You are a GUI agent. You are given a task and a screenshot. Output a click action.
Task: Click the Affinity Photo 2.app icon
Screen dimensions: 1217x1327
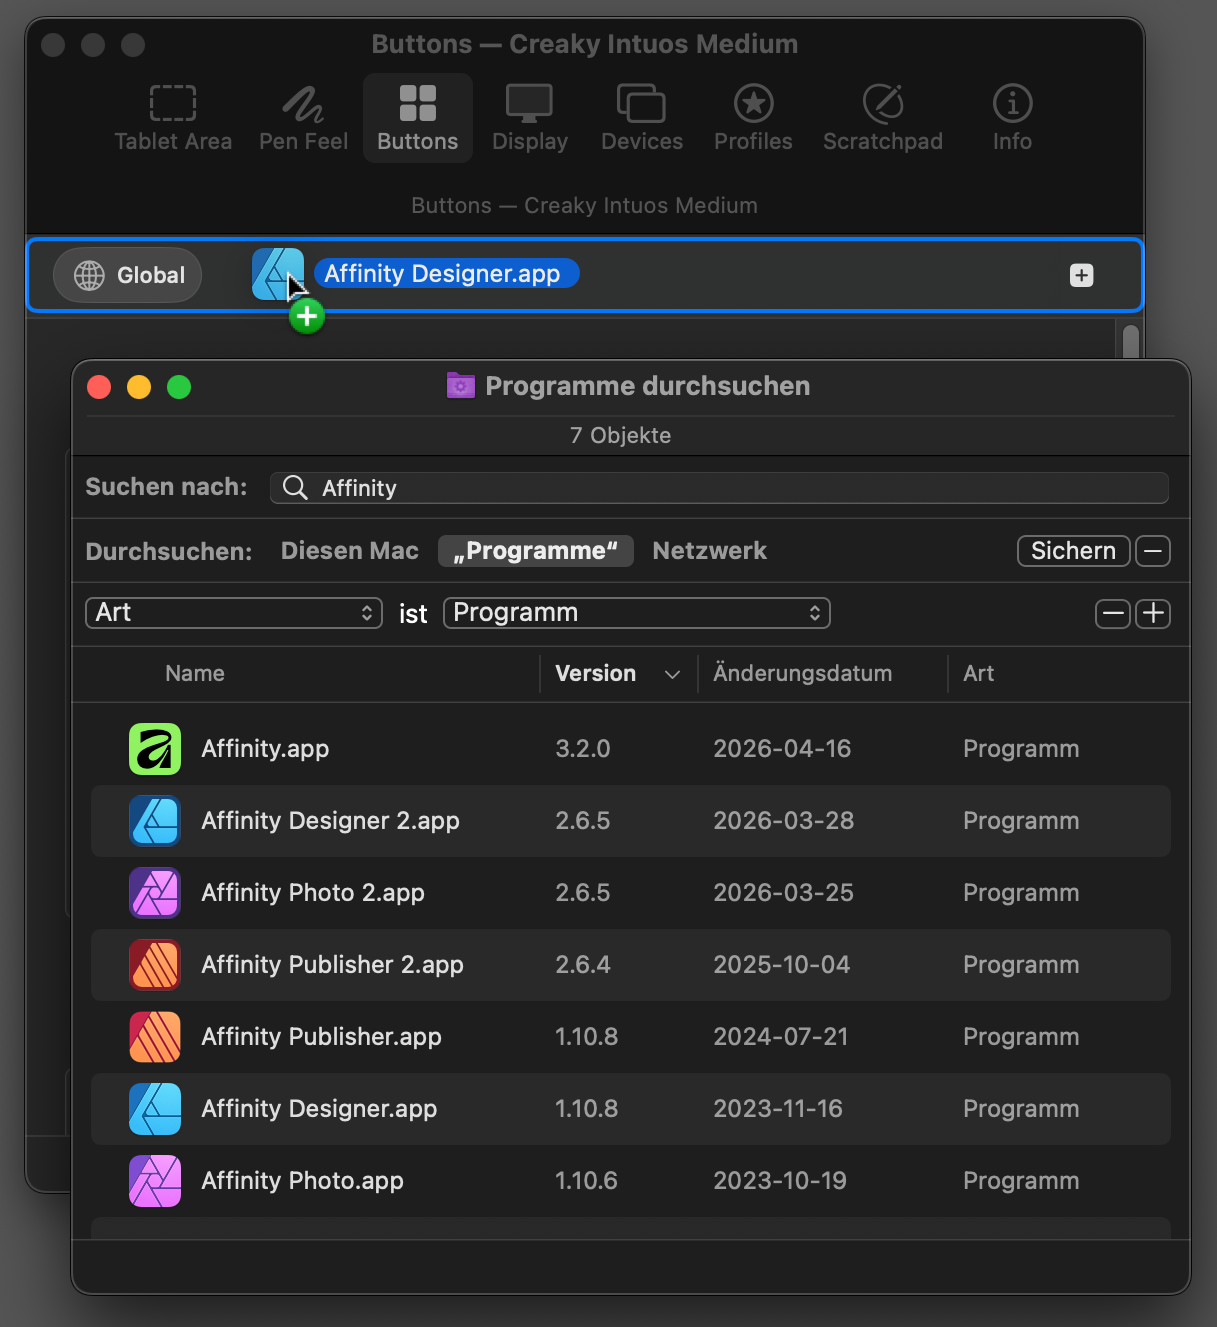(155, 893)
